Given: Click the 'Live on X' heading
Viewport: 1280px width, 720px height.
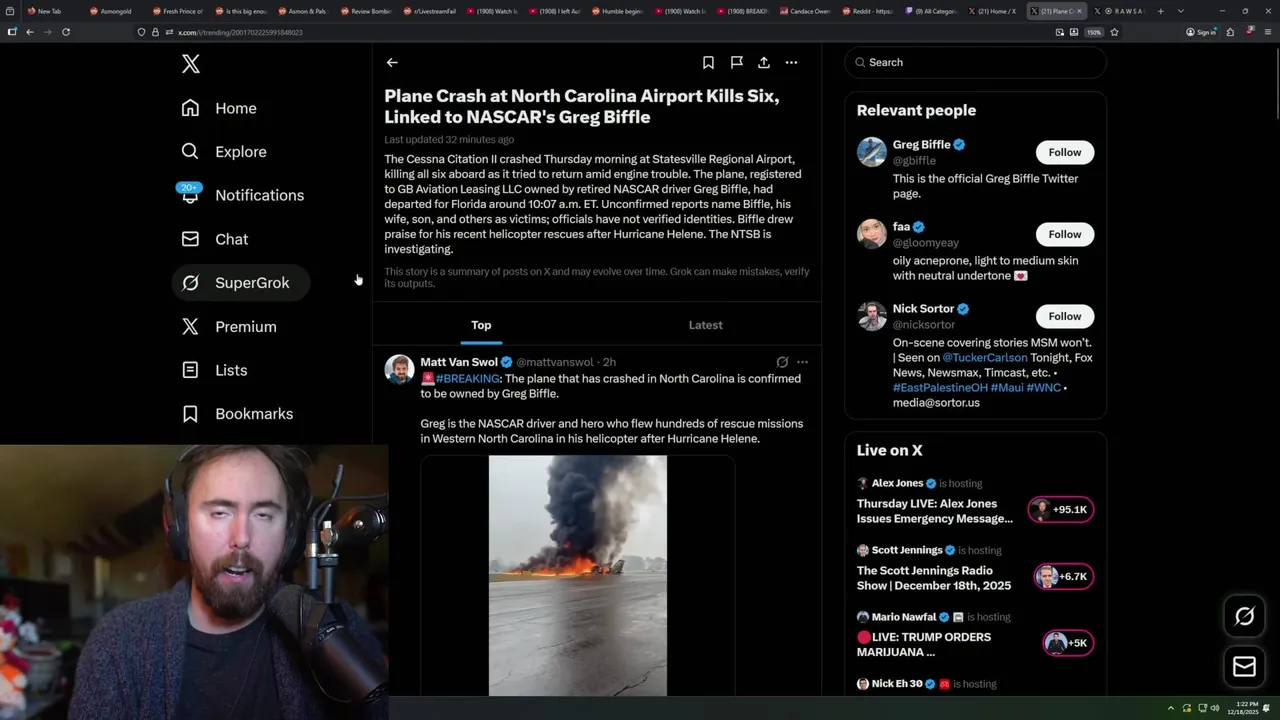Looking at the screenshot, I should (890, 450).
